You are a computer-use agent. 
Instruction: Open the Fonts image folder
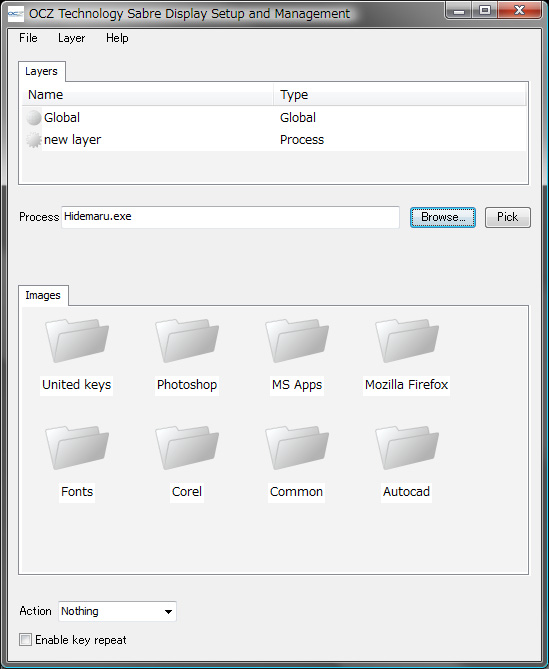[x=77, y=448]
